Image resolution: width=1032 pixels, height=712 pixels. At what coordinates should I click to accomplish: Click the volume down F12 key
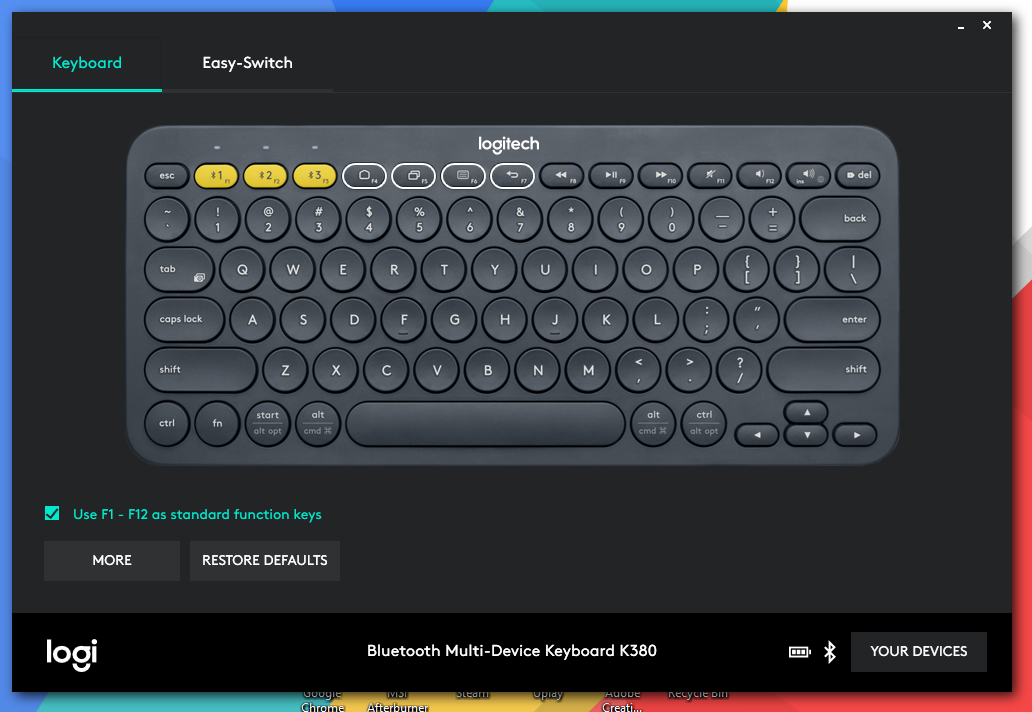pos(760,175)
